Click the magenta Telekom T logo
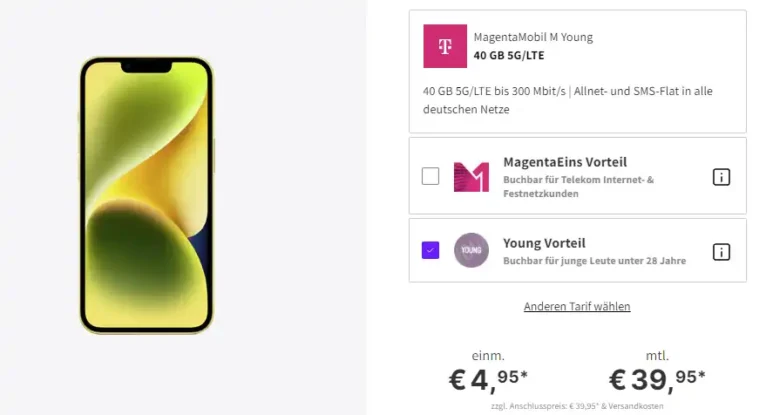The width and height of the screenshot is (766, 415). (x=445, y=46)
